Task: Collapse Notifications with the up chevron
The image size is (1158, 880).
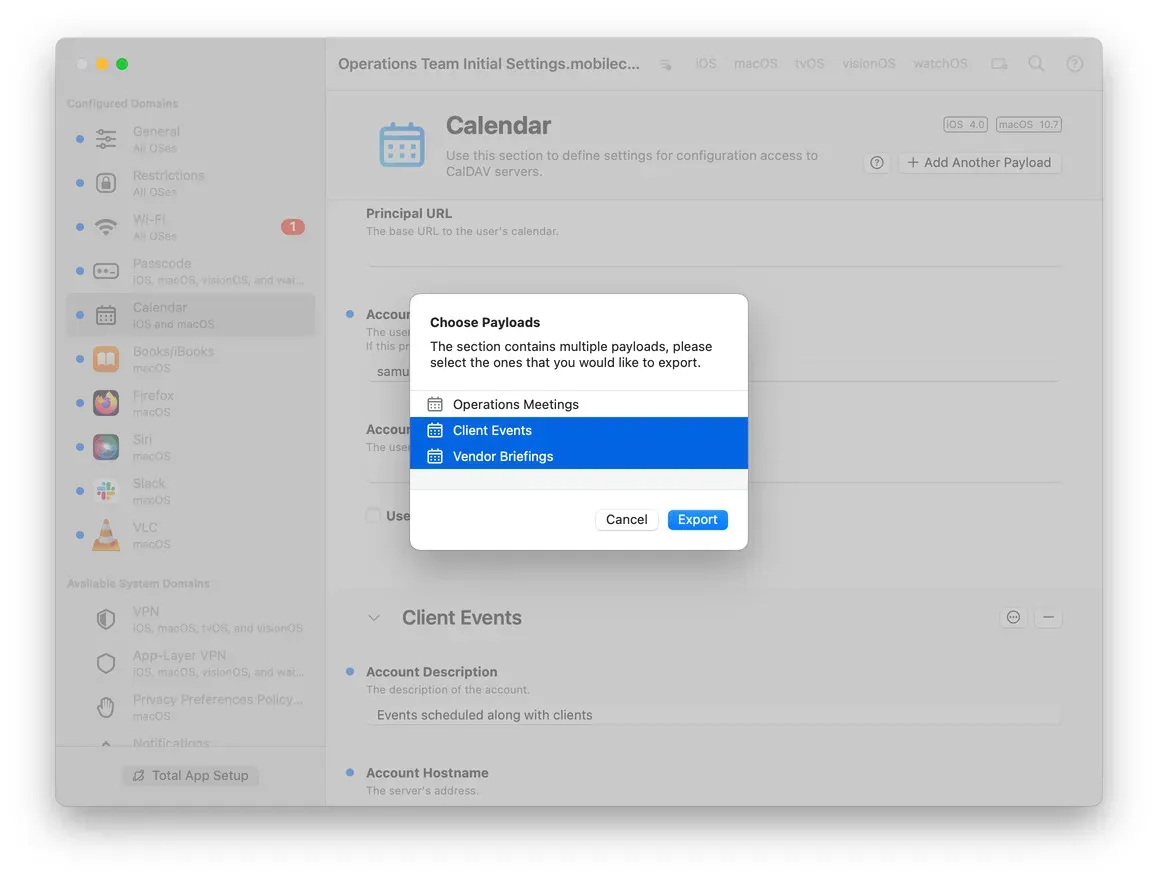Action: tap(106, 743)
